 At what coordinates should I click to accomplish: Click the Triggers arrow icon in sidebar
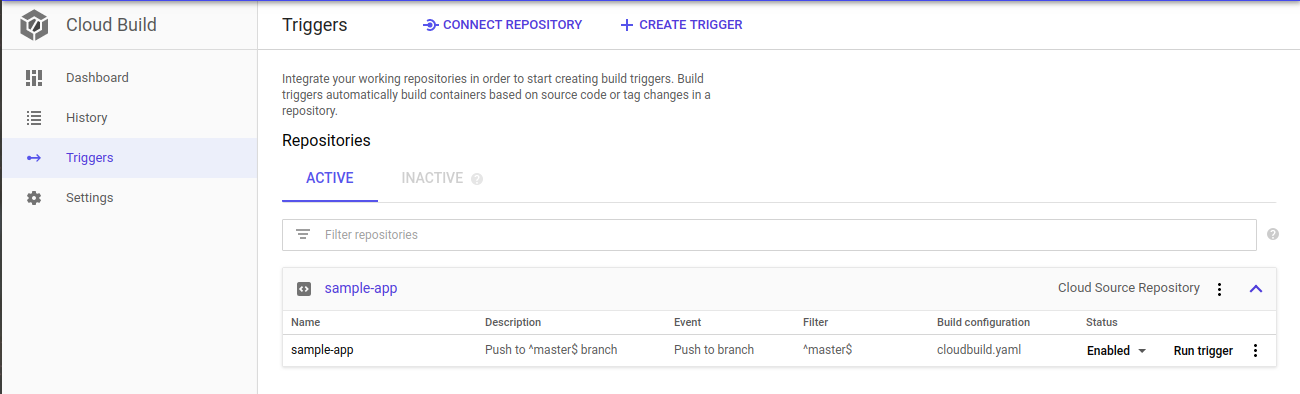pyautogui.click(x=34, y=158)
